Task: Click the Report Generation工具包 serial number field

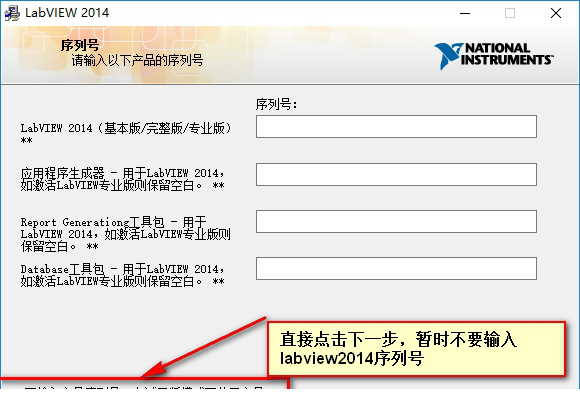Action: 396,222
